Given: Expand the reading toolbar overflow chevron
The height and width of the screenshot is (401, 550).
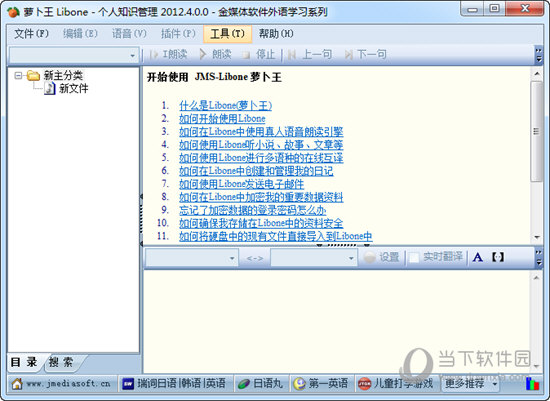Looking at the screenshot, I should [539, 55].
